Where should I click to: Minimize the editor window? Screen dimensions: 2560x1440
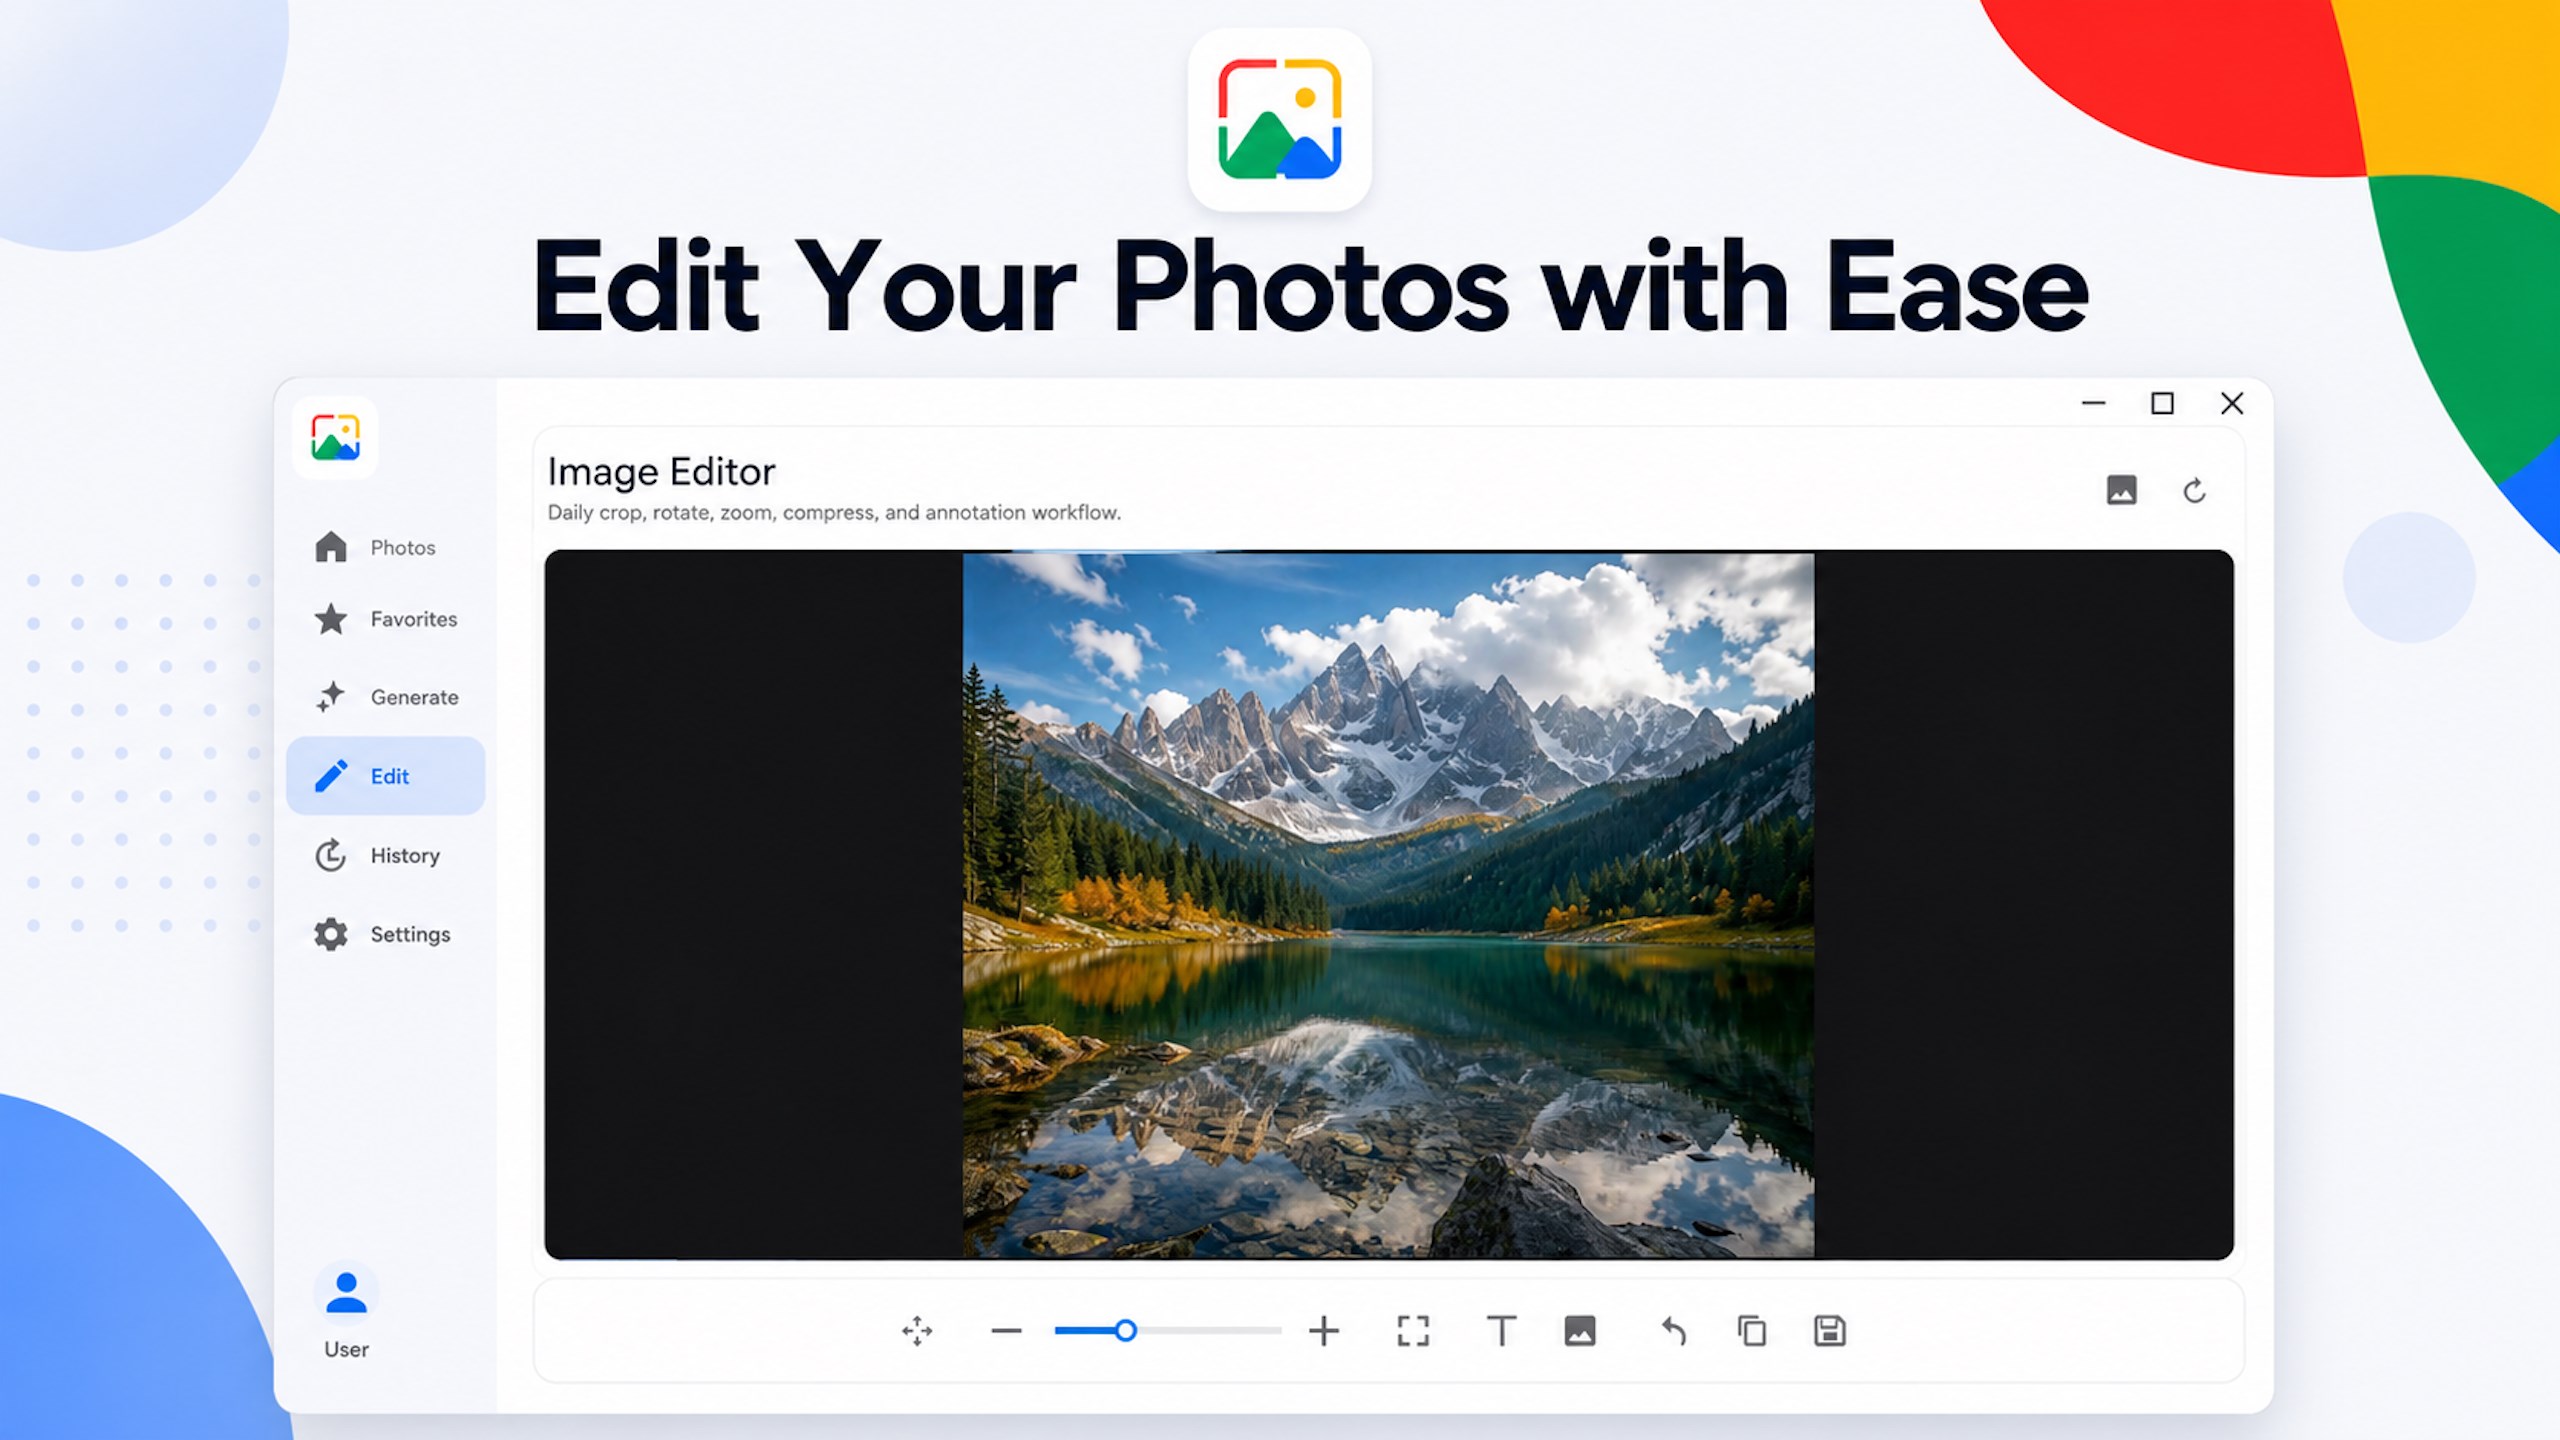click(2093, 403)
